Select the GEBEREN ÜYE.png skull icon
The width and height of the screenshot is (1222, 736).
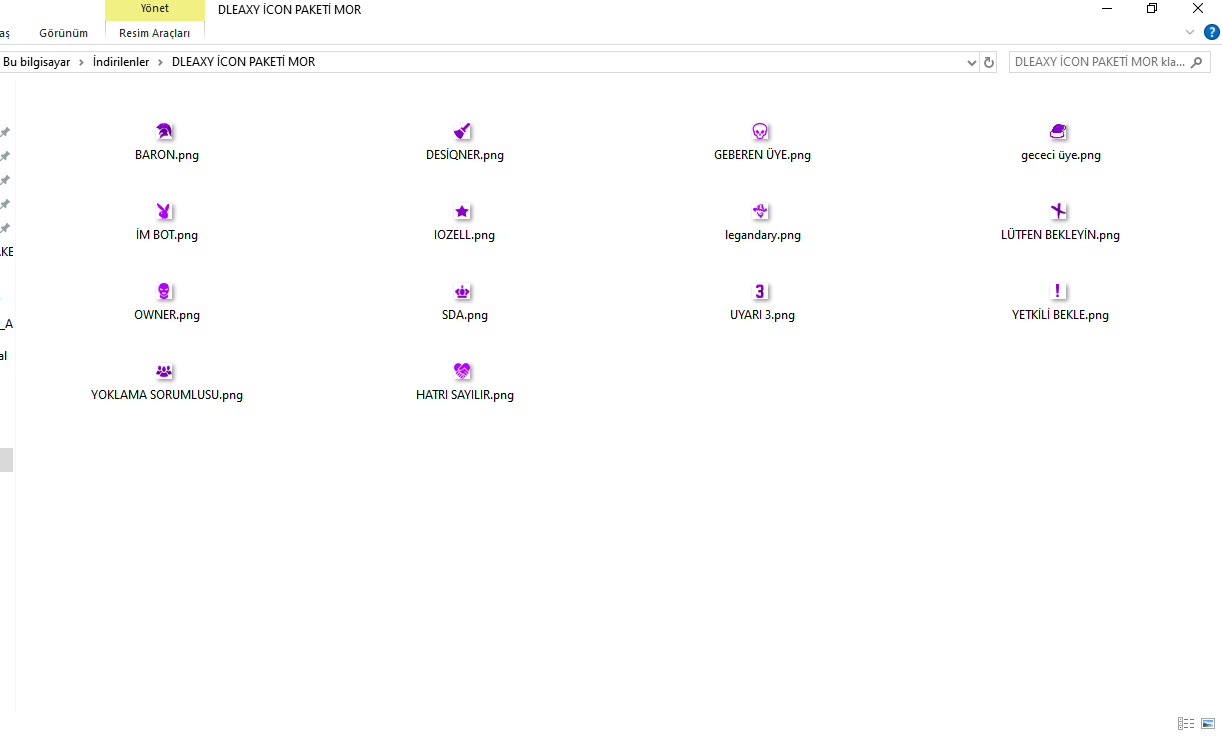[760, 131]
